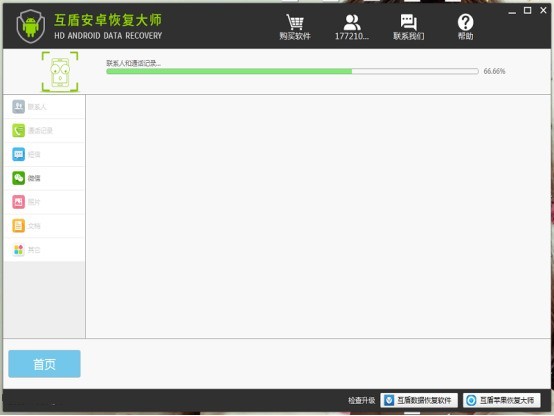The width and height of the screenshot is (554, 416).
Task: Select the 文档 documents icon in sidebar
Action: tap(18, 226)
